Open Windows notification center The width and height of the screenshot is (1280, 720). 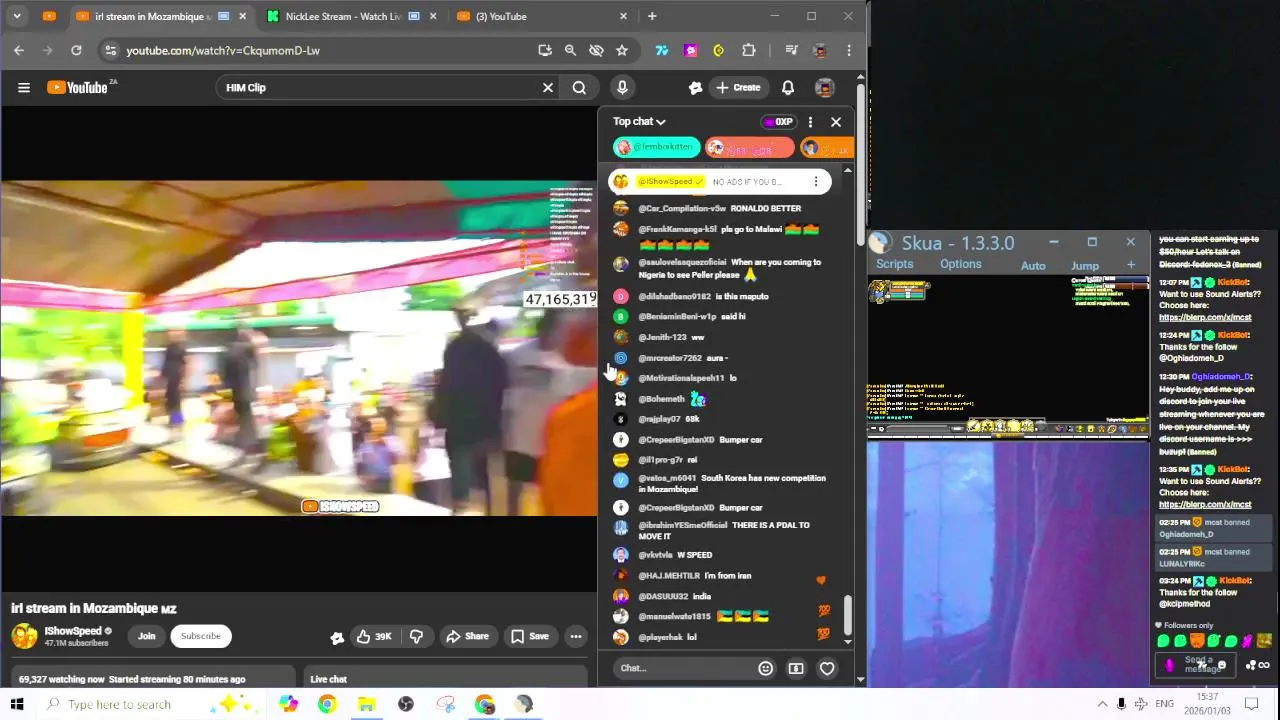[1249, 704]
